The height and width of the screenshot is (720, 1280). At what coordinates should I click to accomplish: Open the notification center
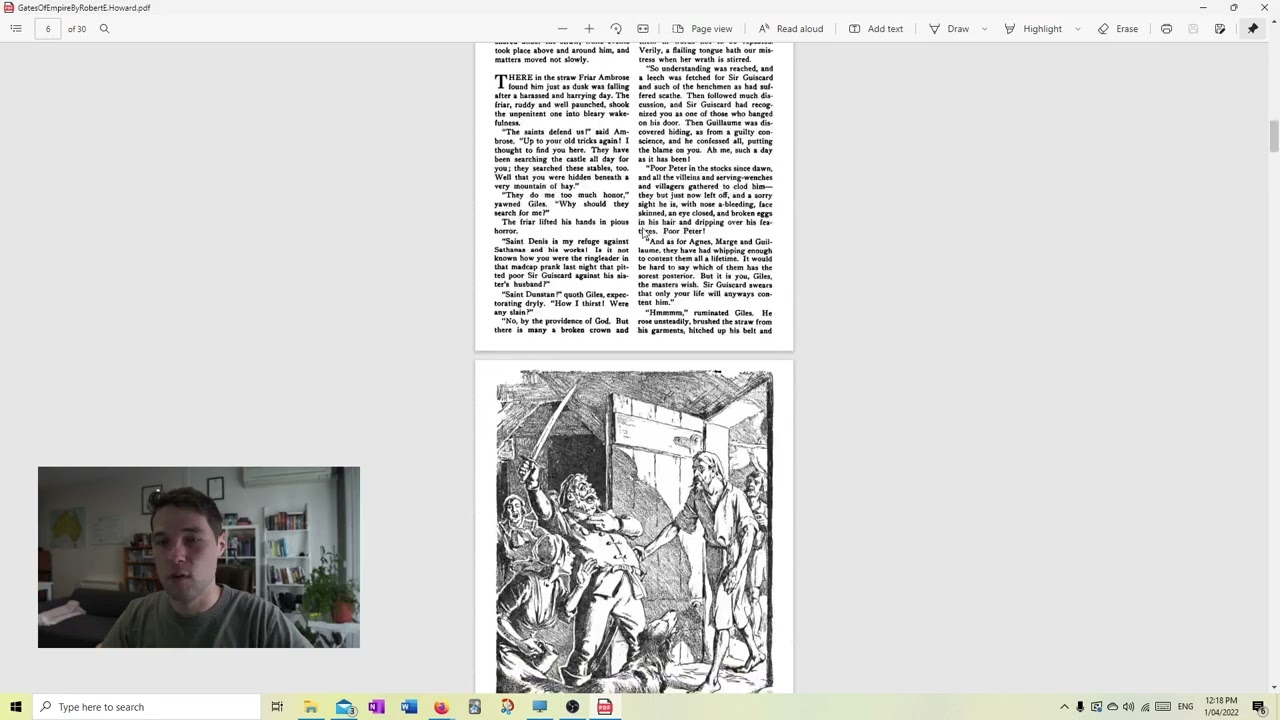[1259, 707]
